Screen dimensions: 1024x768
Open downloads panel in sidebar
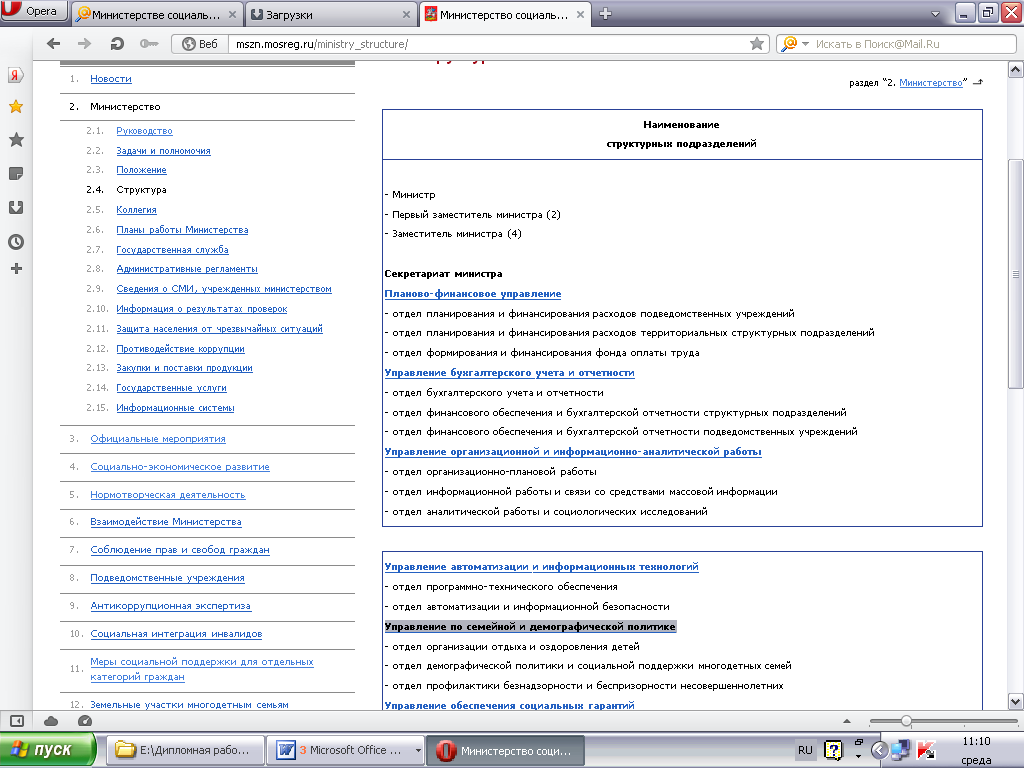point(16,208)
